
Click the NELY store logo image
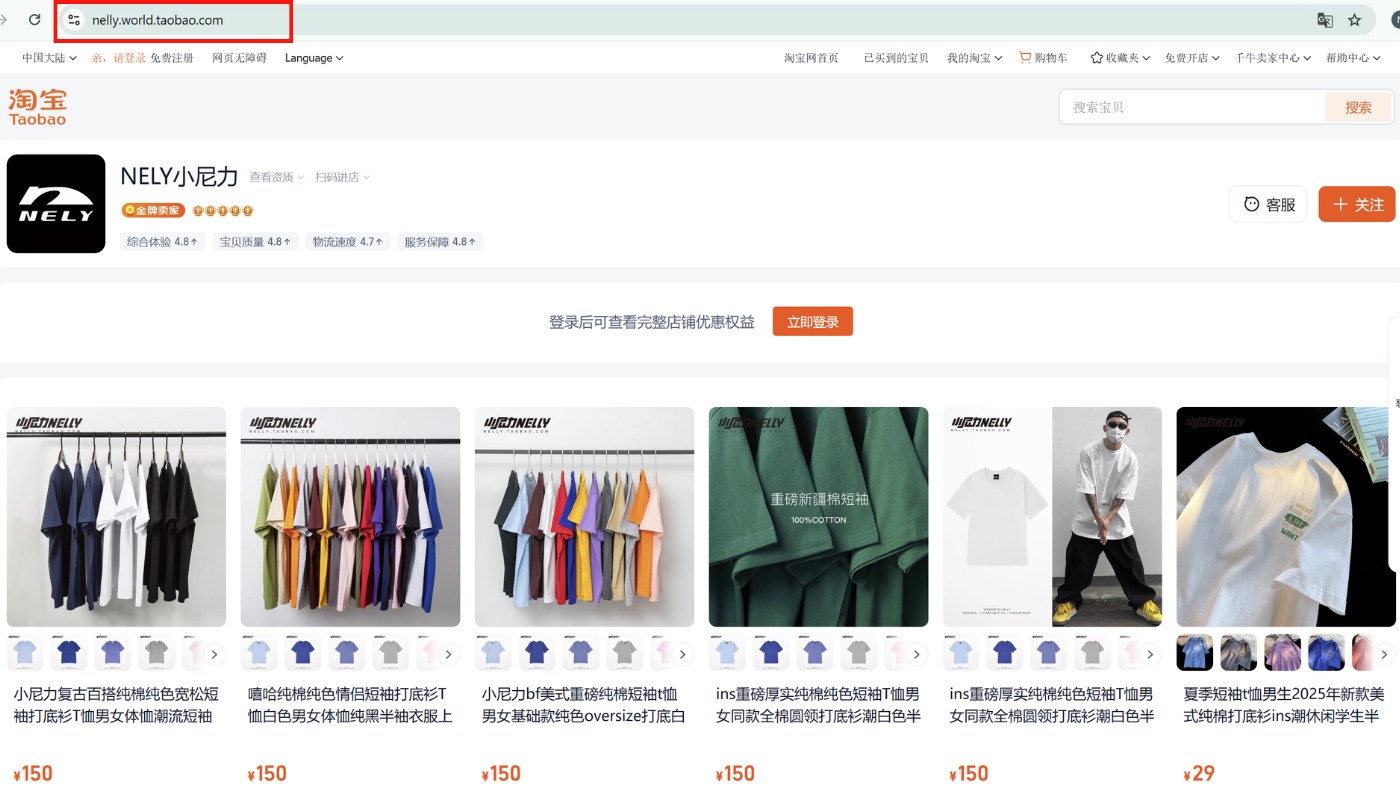pyautogui.click(x=56, y=204)
